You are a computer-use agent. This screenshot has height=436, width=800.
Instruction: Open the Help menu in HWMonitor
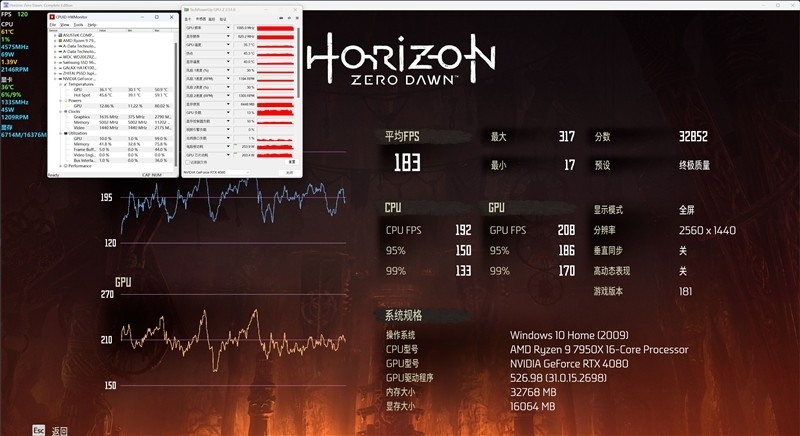click(92, 24)
